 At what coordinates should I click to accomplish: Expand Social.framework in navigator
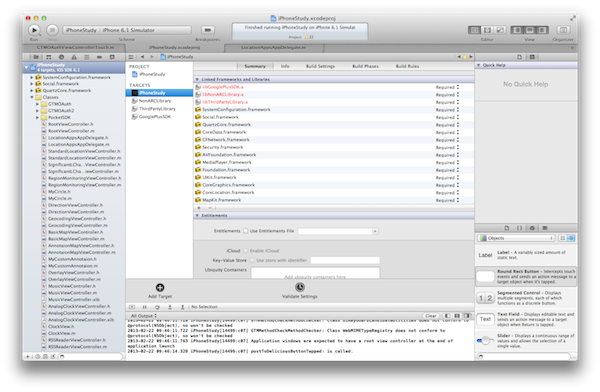coord(32,84)
